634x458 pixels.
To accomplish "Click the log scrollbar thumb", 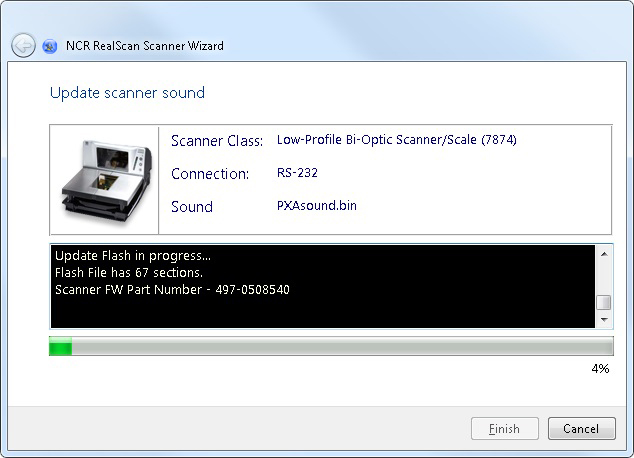I will pyautogui.click(x=603, y=303).
